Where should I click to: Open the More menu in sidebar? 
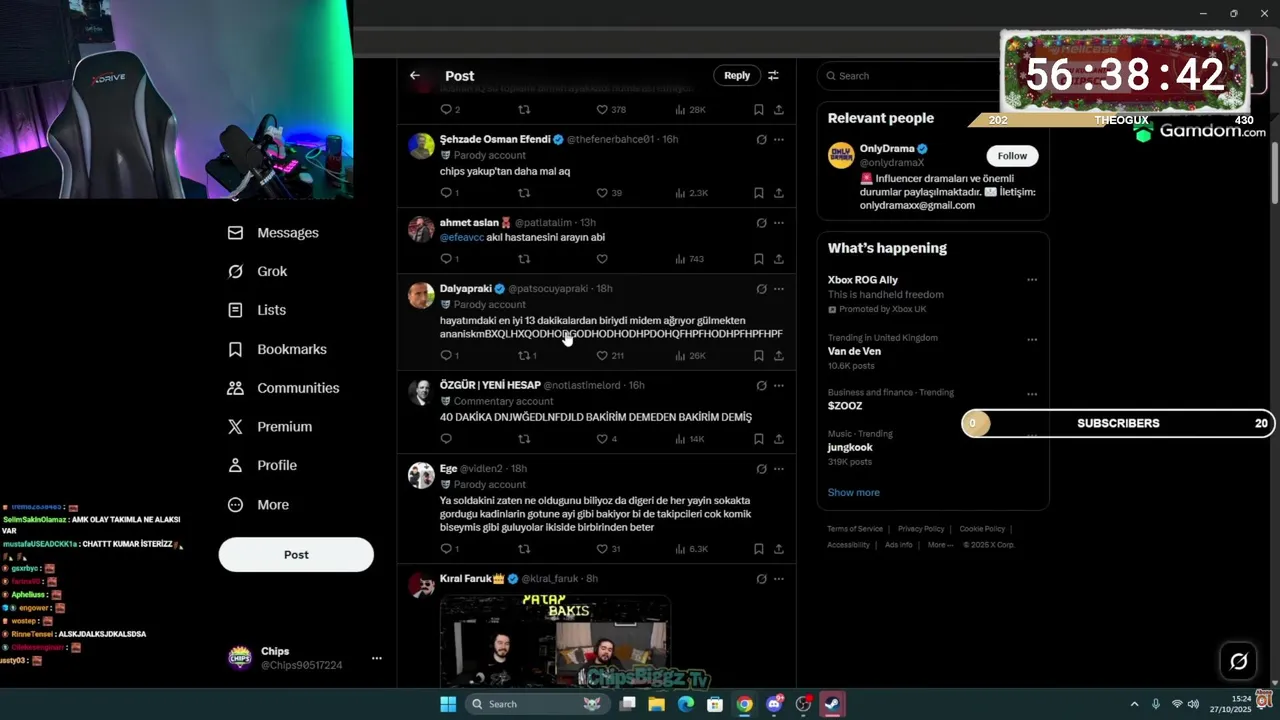tap(258, 505)
